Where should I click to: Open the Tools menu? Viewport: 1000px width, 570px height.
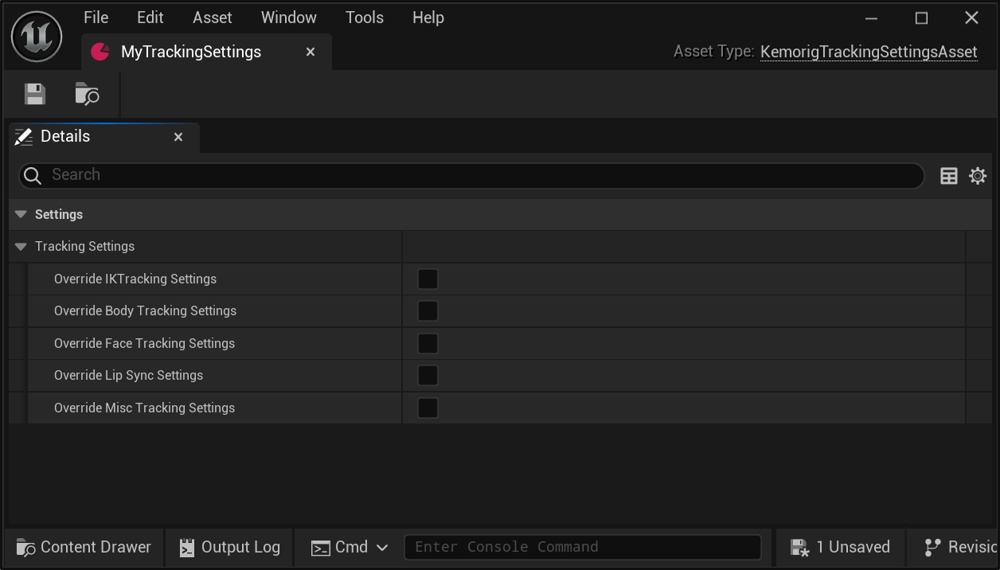364,18
